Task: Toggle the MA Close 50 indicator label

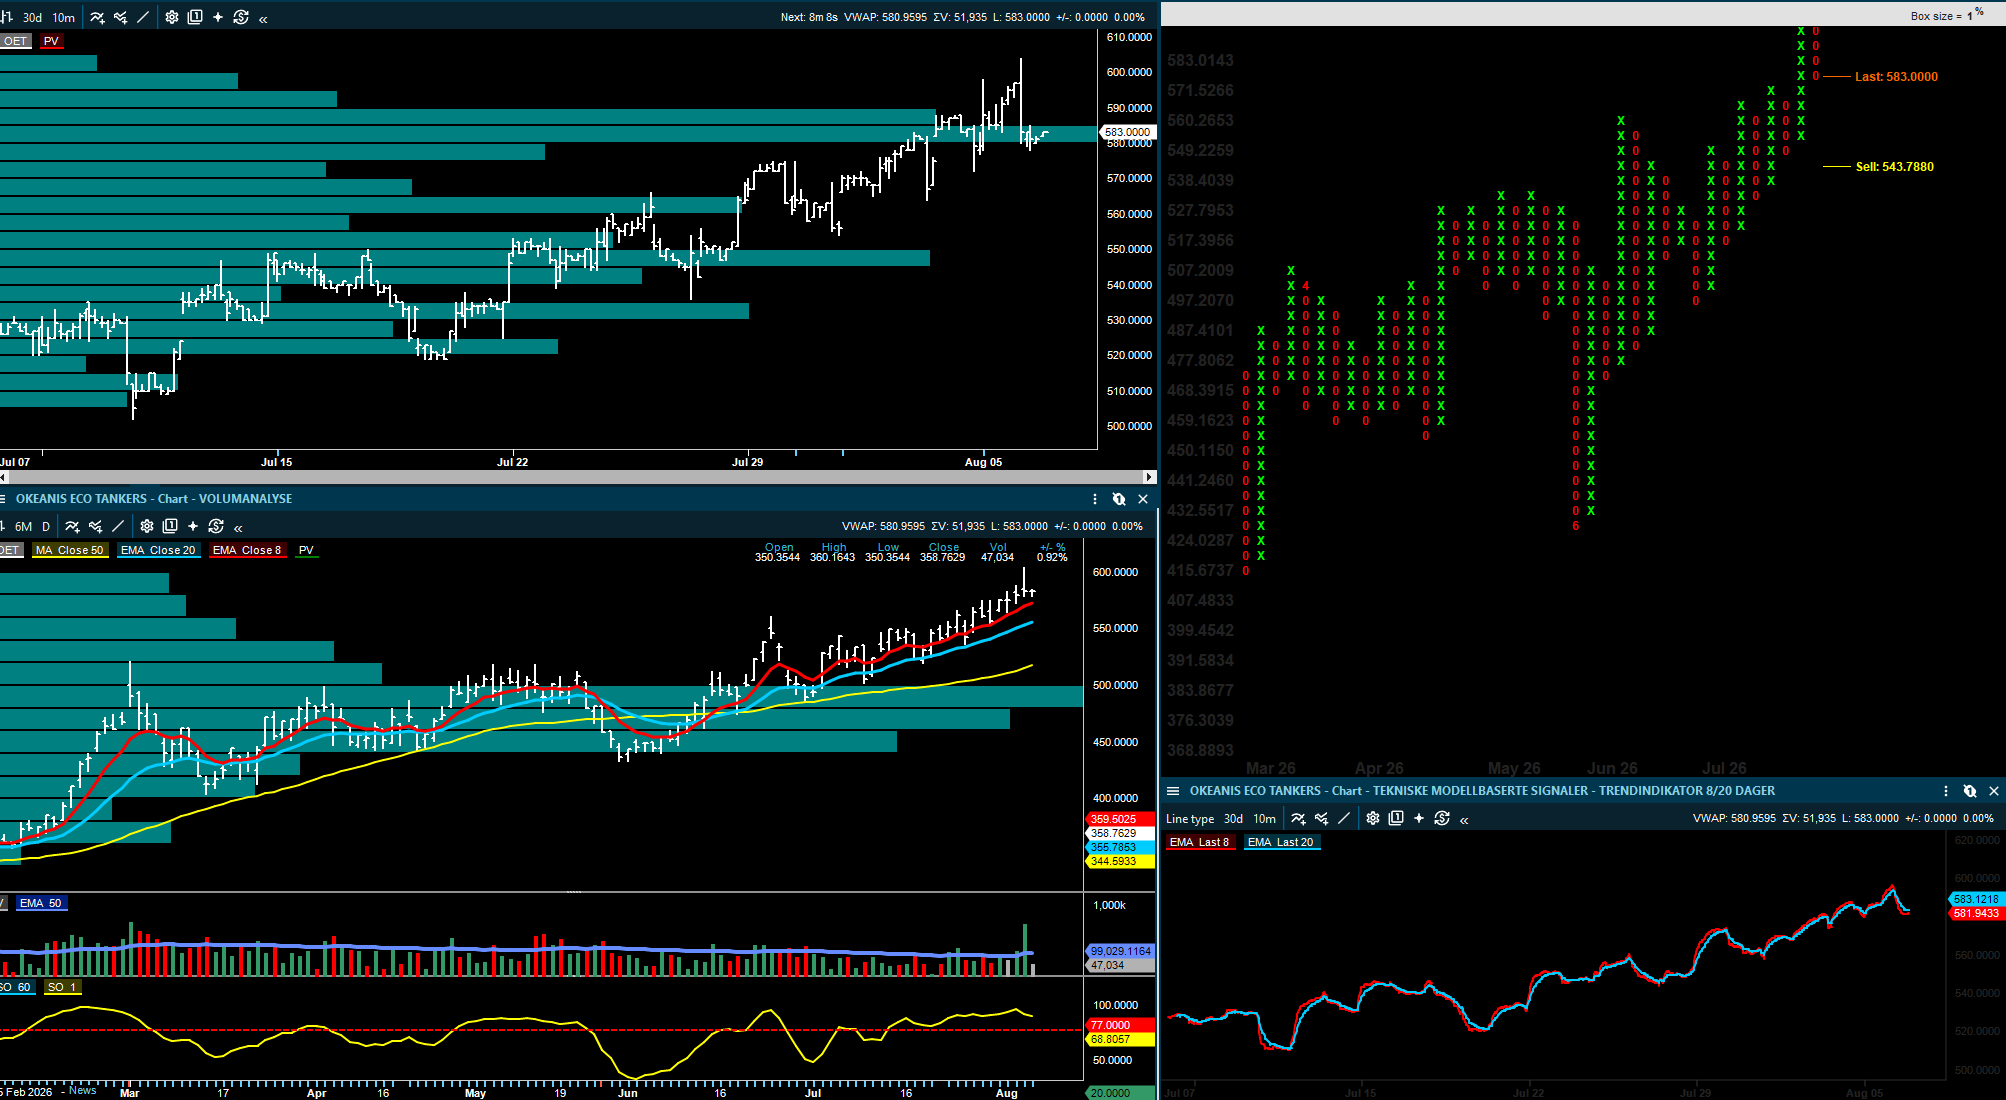Action: (x=69, y=550)
